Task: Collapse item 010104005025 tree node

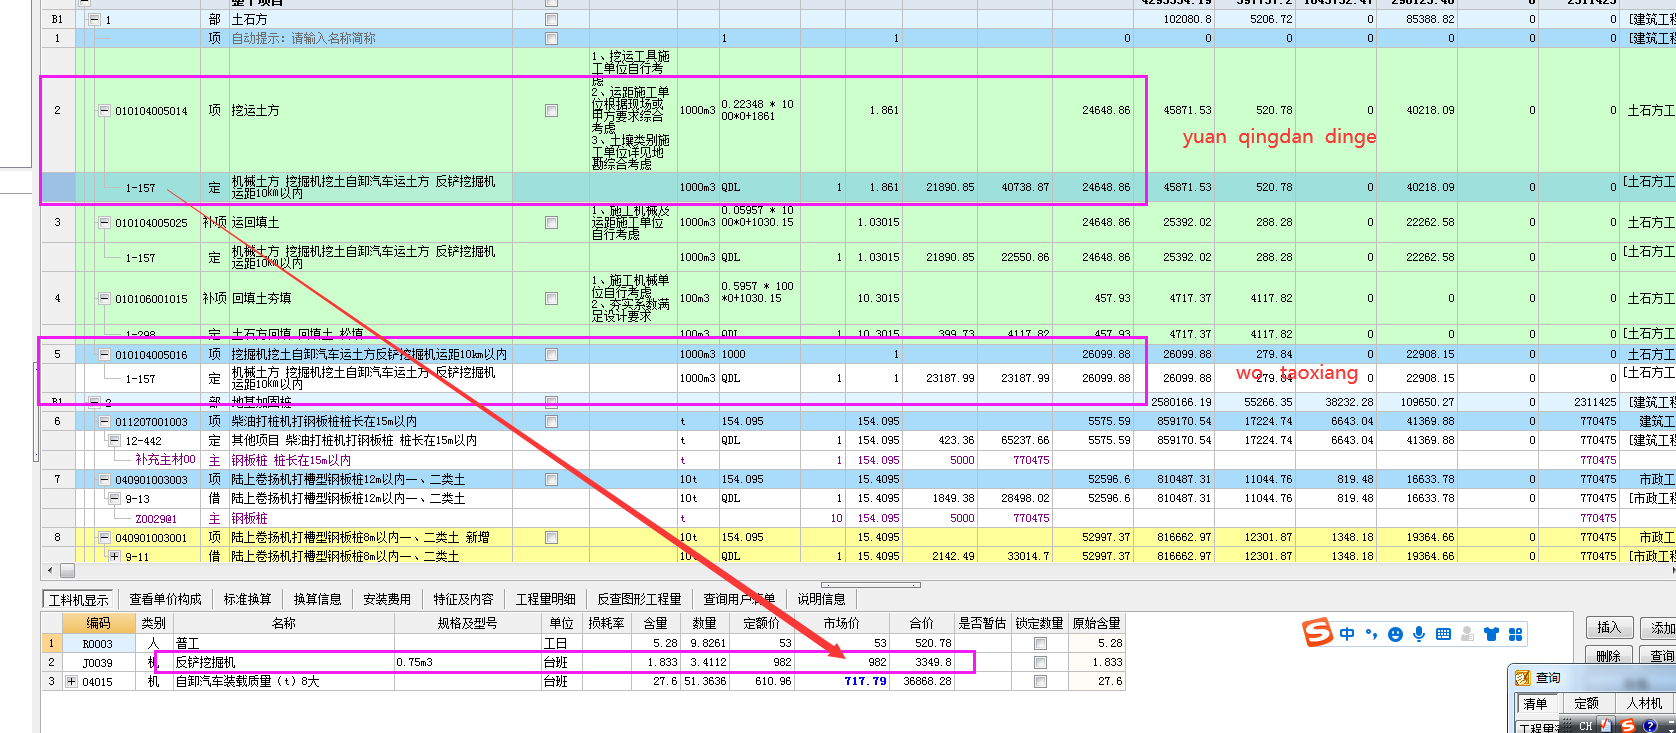Action: (x=104, y=222)
